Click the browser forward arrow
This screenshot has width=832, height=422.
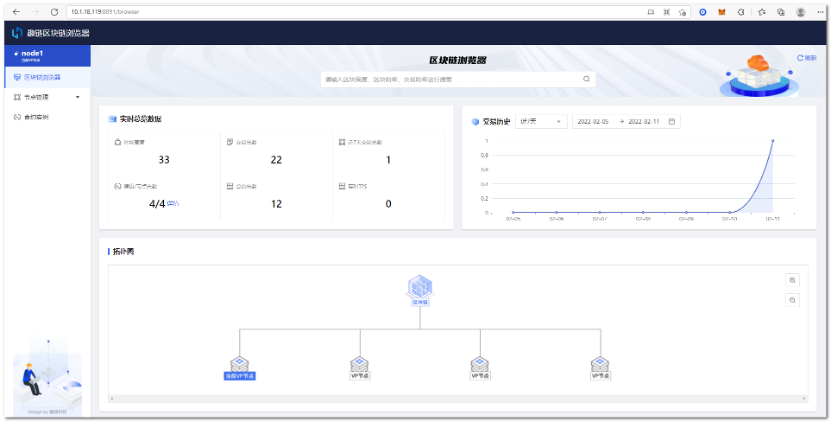click(x=36, y=12)
